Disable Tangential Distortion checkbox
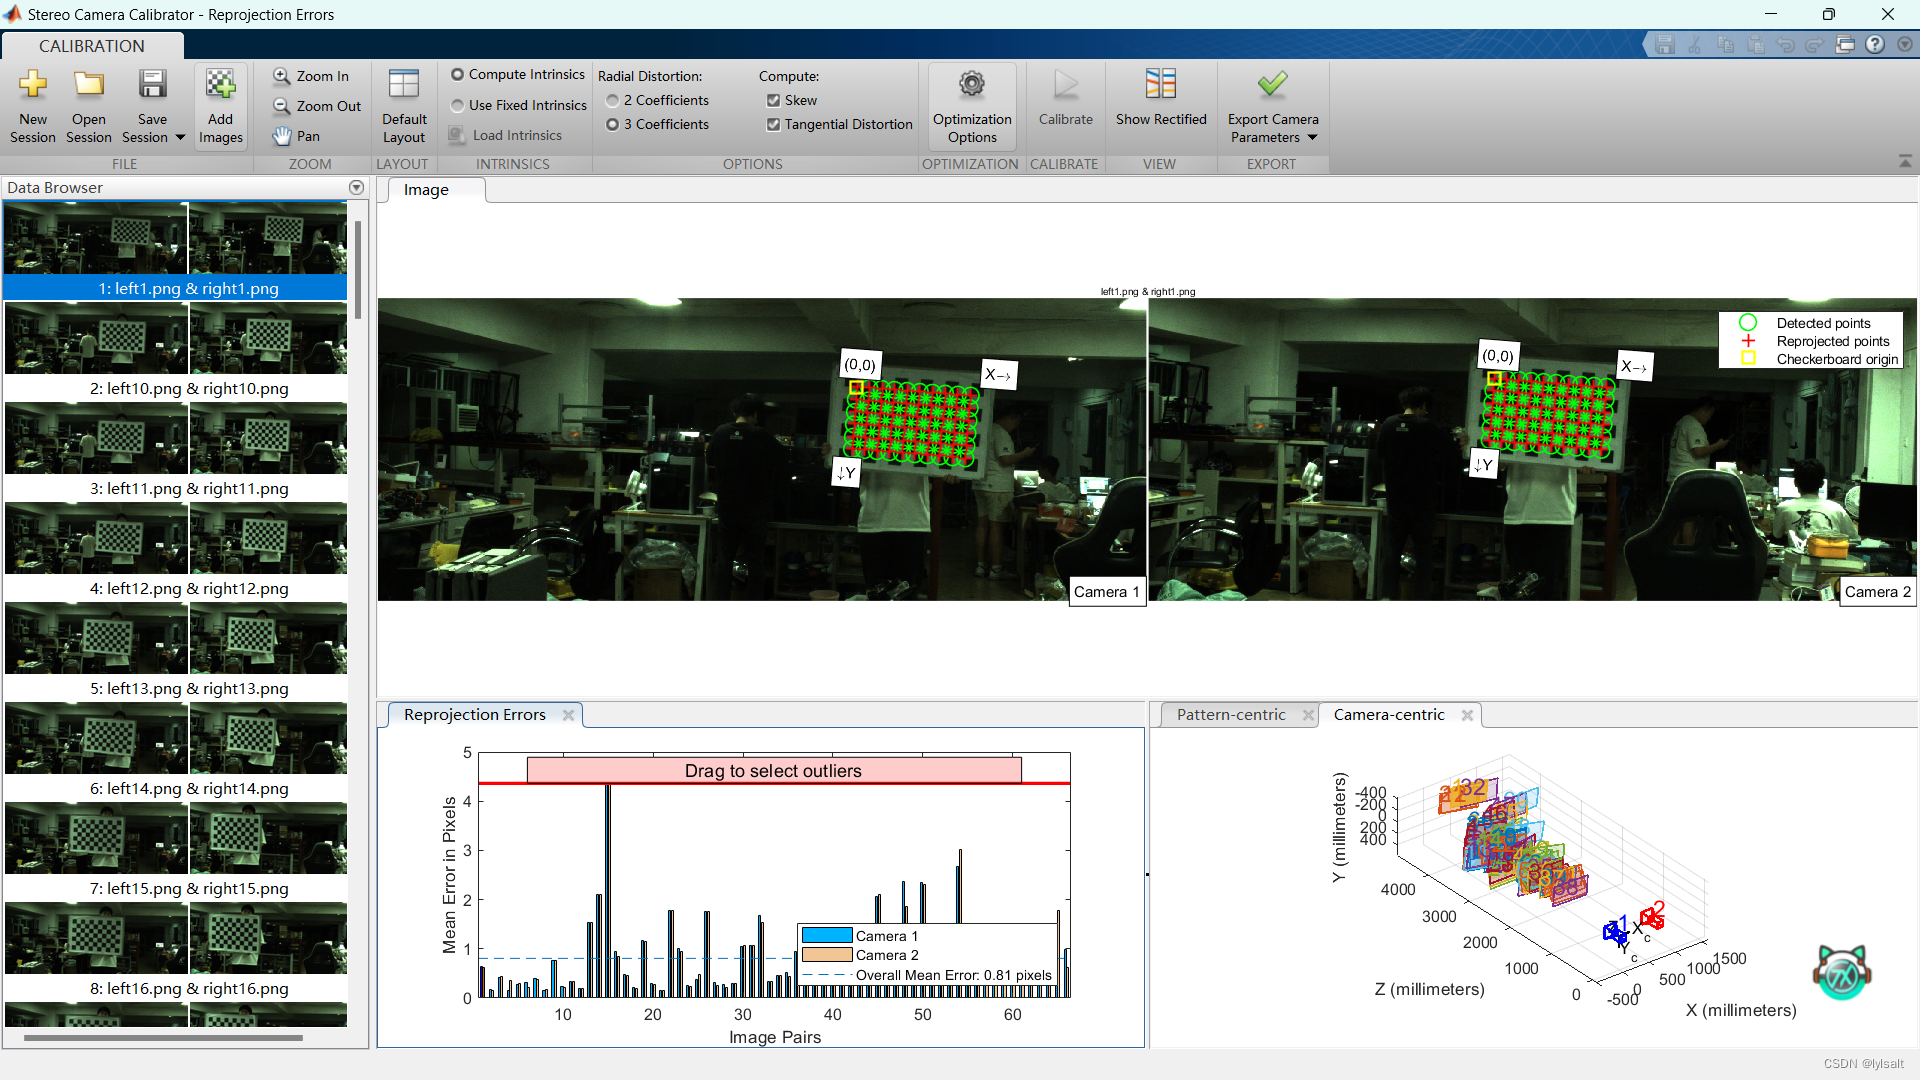Viewport: 1920px width, 1080px height. click(x=774, y=124)
